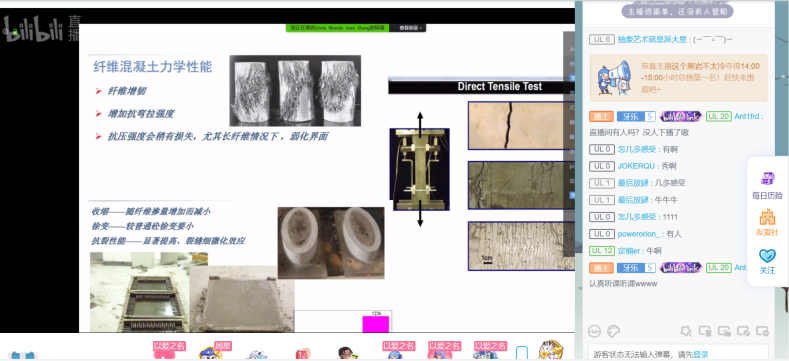The image size is (789, 361).
Task: Open the emoji picker in chat
Action: pos(595,331)
